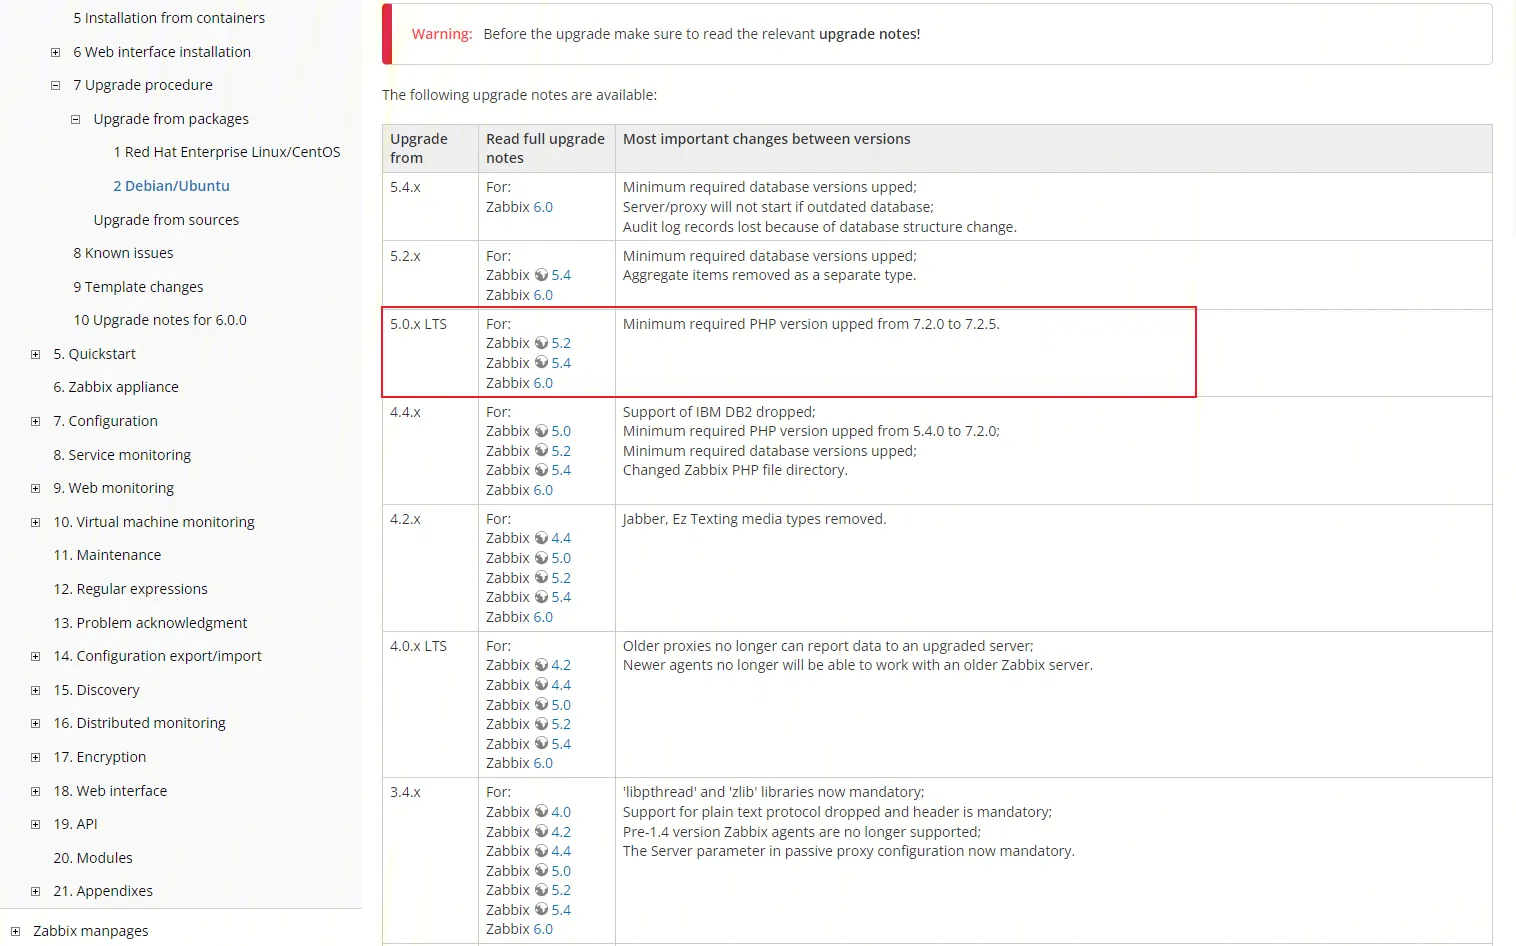
Task: Open 5.4 upgrade notes link in 5.0.x LTS row
Action: (561, 363)
